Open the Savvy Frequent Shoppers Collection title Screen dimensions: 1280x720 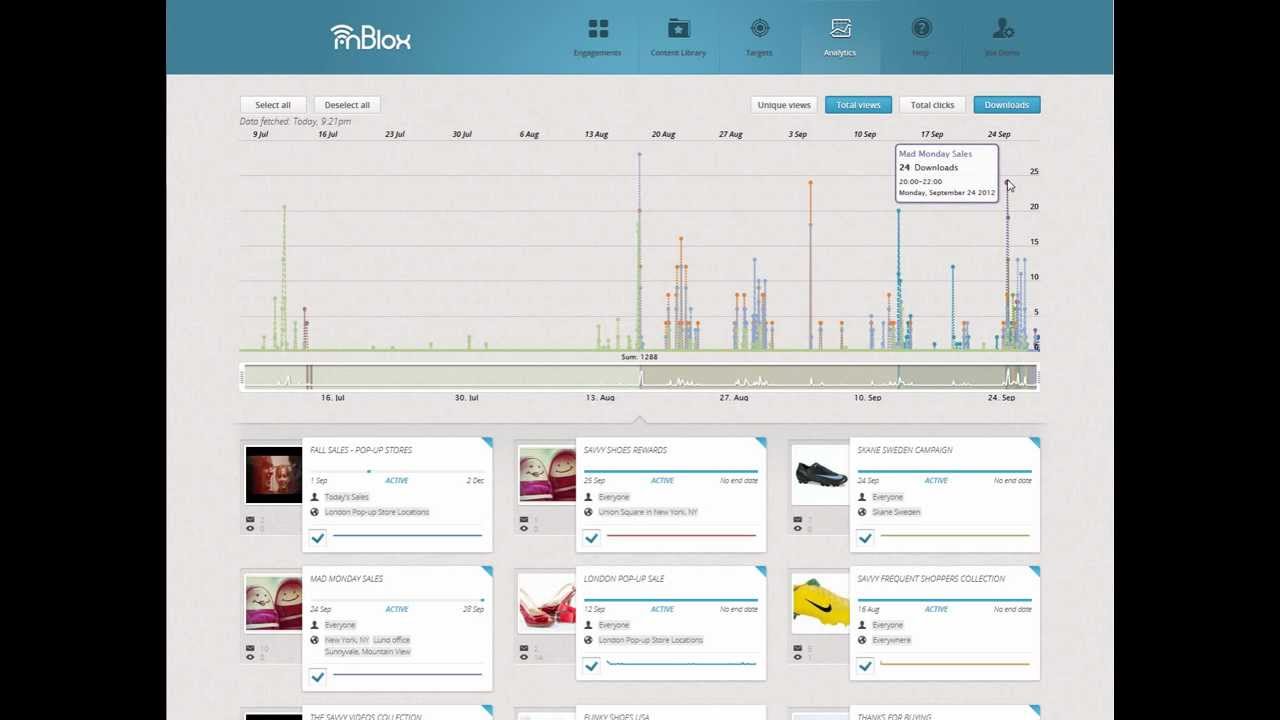tap(931, 579)
